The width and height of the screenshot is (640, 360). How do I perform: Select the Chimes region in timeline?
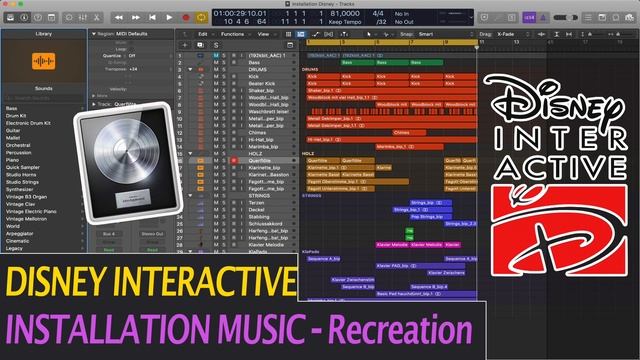coord(409,132)
